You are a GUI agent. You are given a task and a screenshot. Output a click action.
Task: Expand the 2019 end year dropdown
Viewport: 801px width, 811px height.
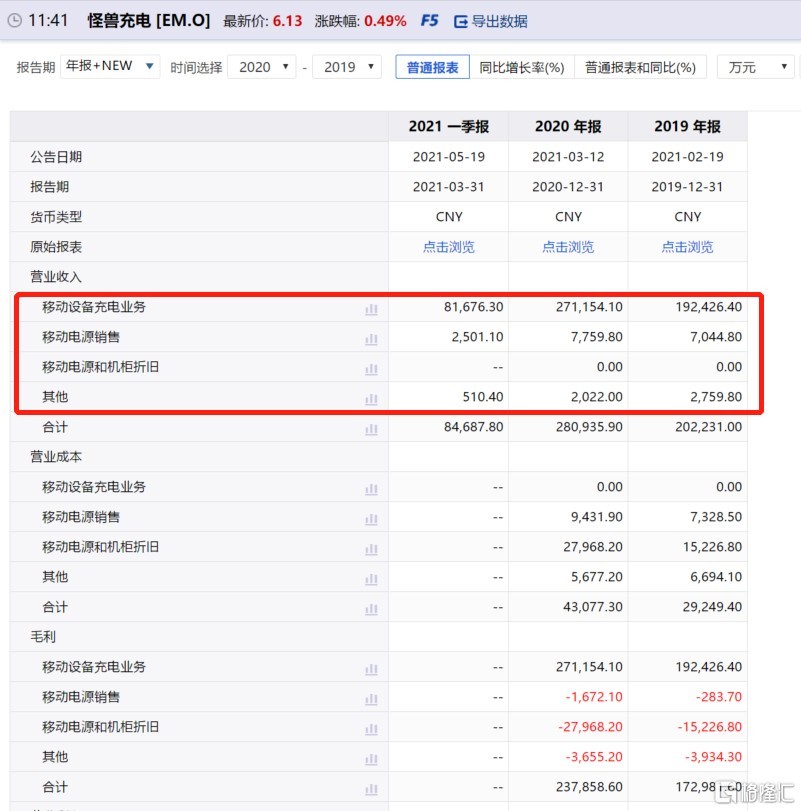pyautogui.click(x=346, y=67)
